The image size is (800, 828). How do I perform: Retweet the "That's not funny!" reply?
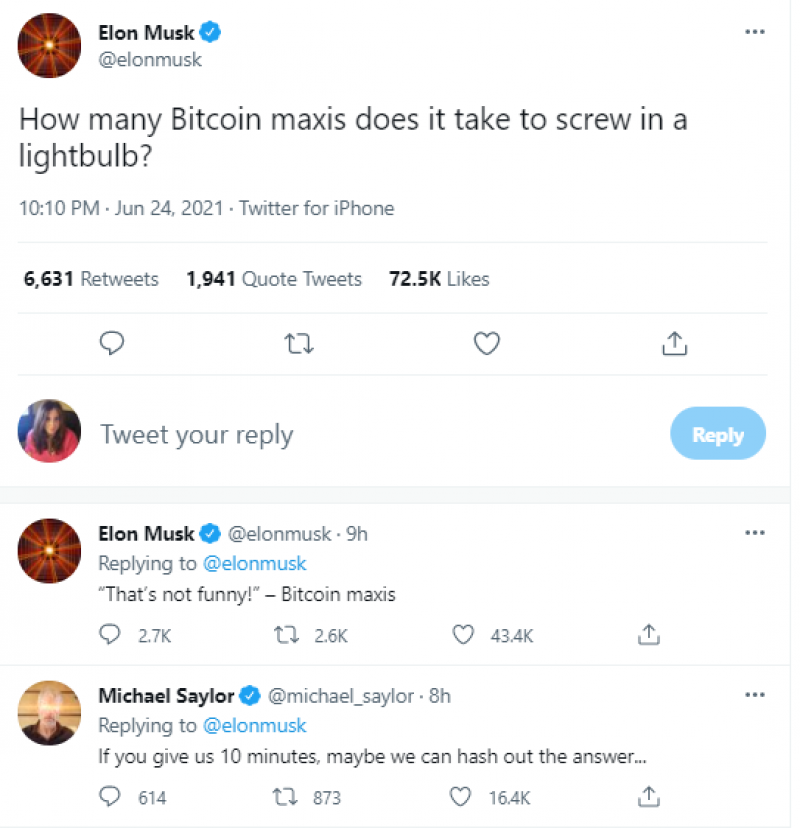(285, 634)
